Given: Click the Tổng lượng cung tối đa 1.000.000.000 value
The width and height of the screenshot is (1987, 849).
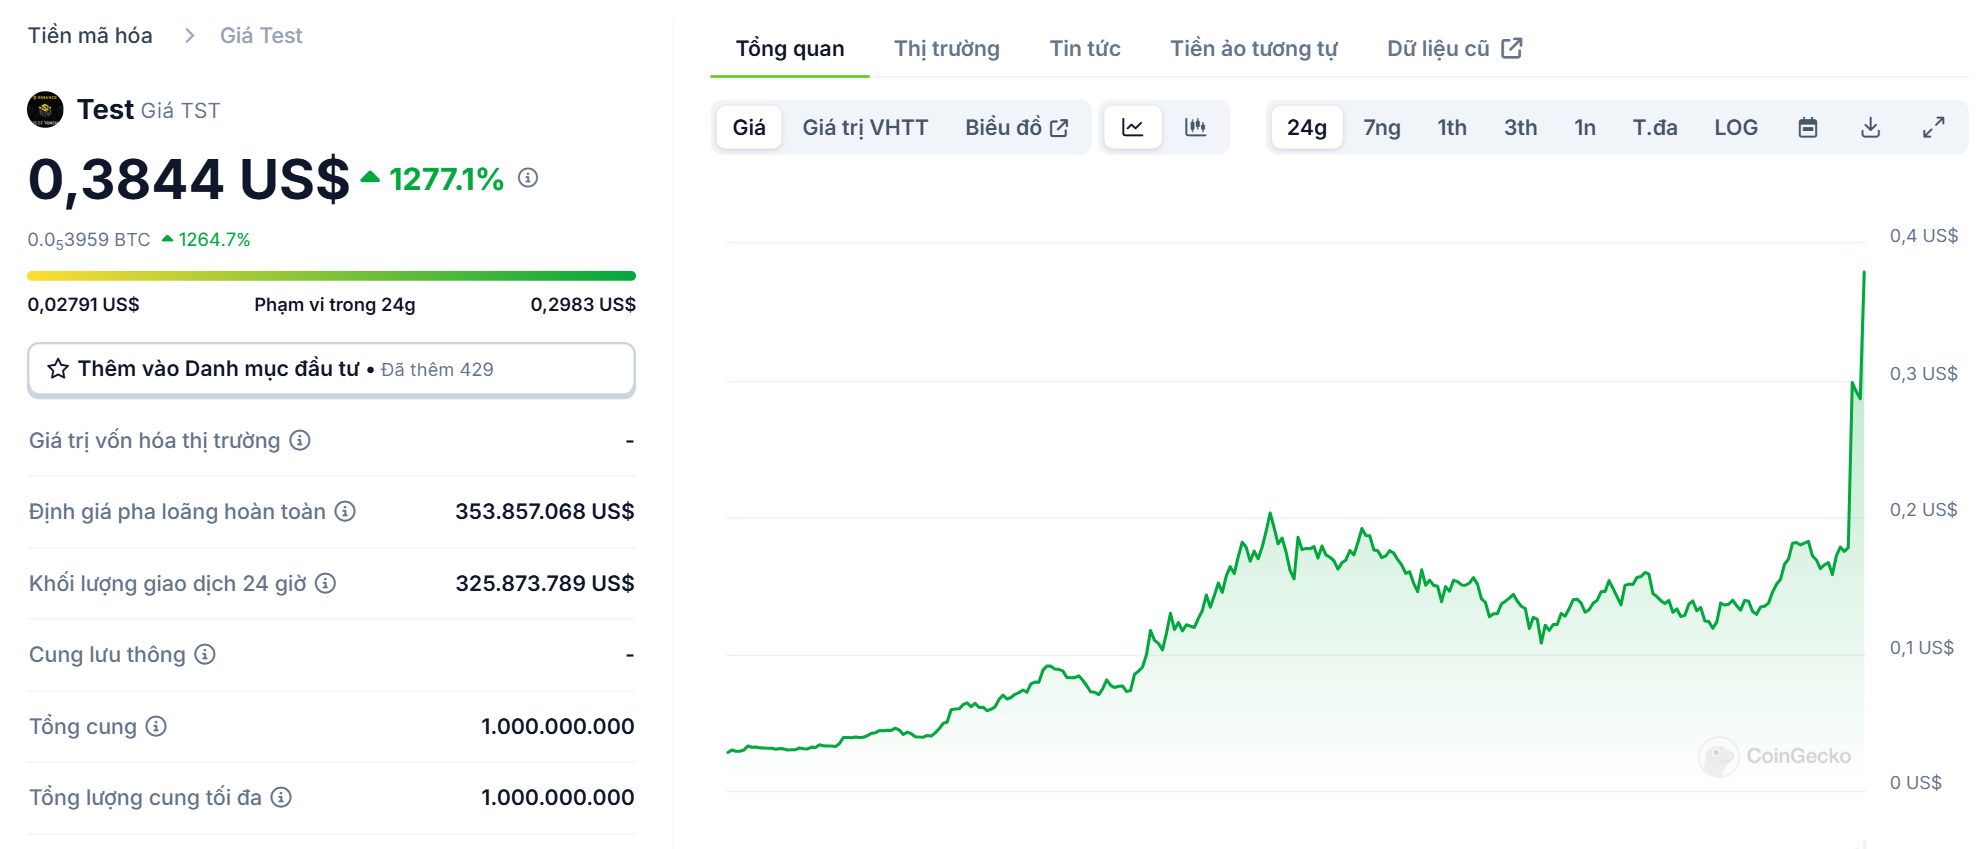Looking at the screenshot, I should [558, 797].
